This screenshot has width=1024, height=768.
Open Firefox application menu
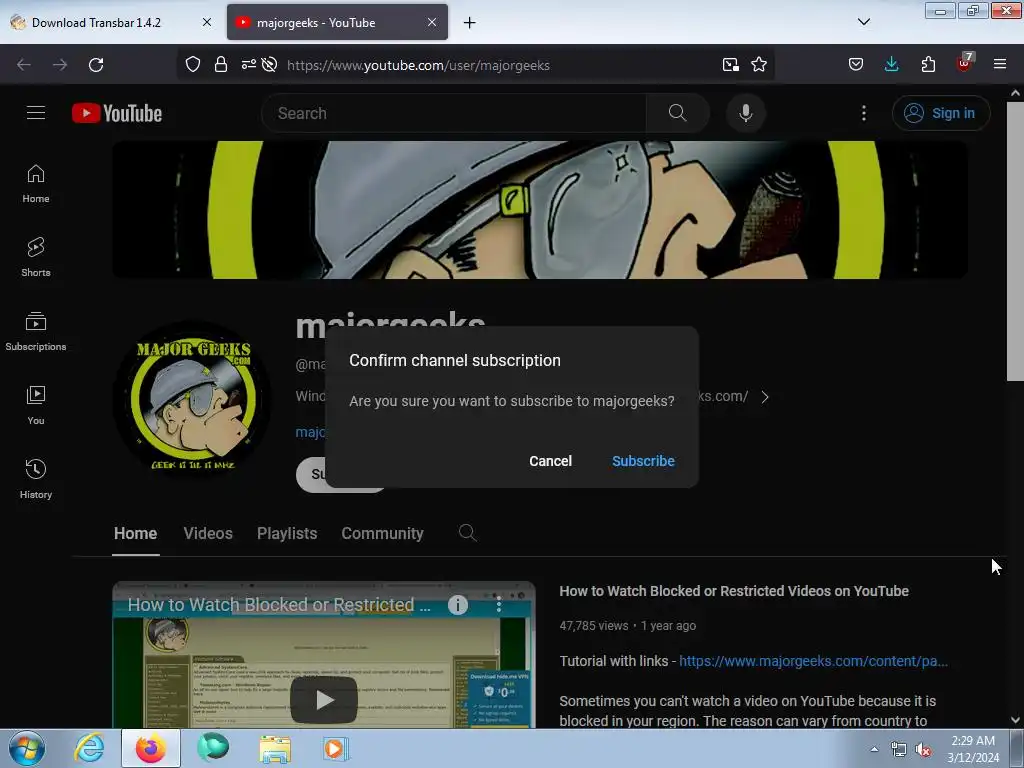(x=999, y=65)
